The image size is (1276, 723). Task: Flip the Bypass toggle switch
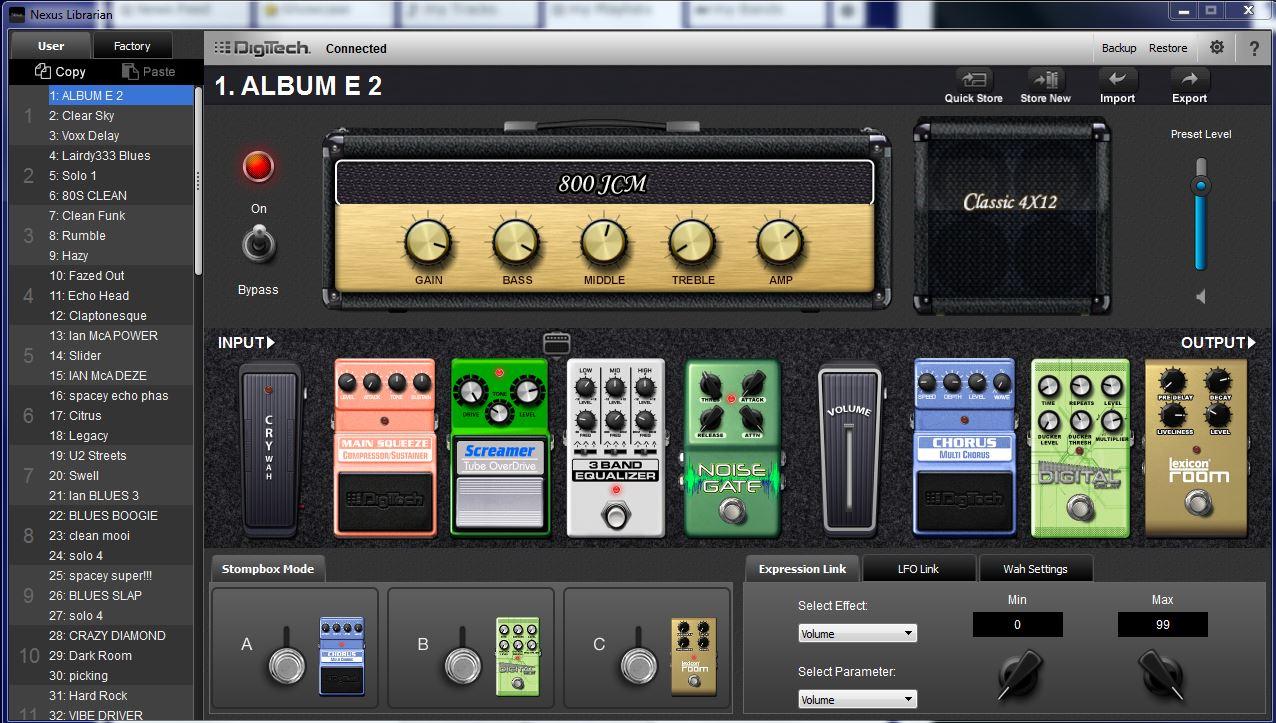pos(259,243)
